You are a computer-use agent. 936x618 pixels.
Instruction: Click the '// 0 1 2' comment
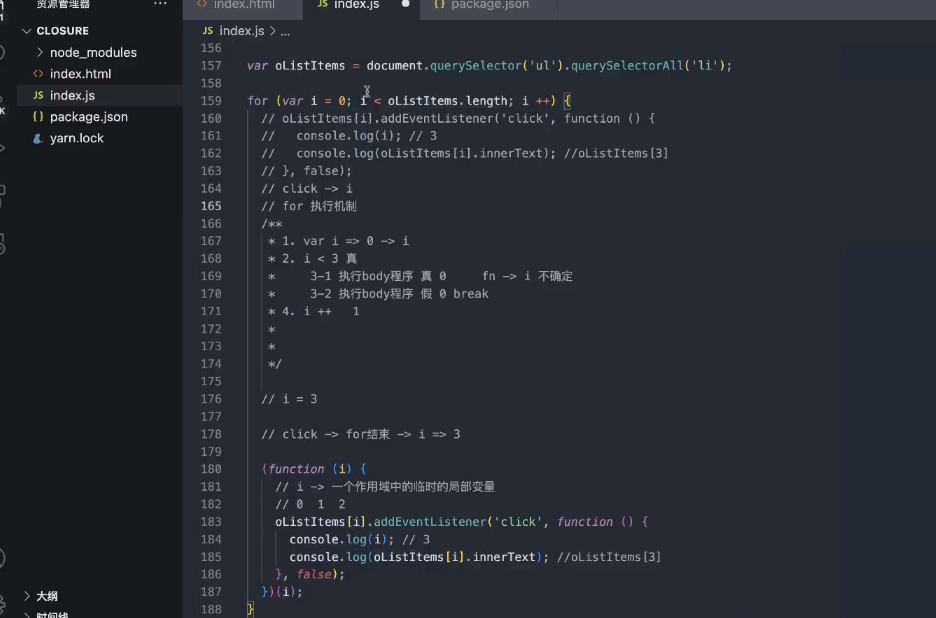point(310,505)
